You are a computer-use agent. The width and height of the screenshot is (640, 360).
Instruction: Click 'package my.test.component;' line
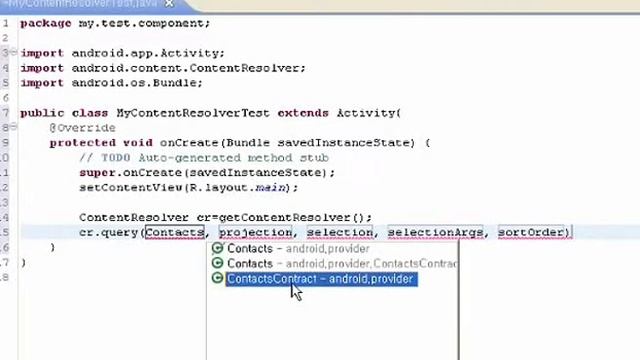point(116,23)
